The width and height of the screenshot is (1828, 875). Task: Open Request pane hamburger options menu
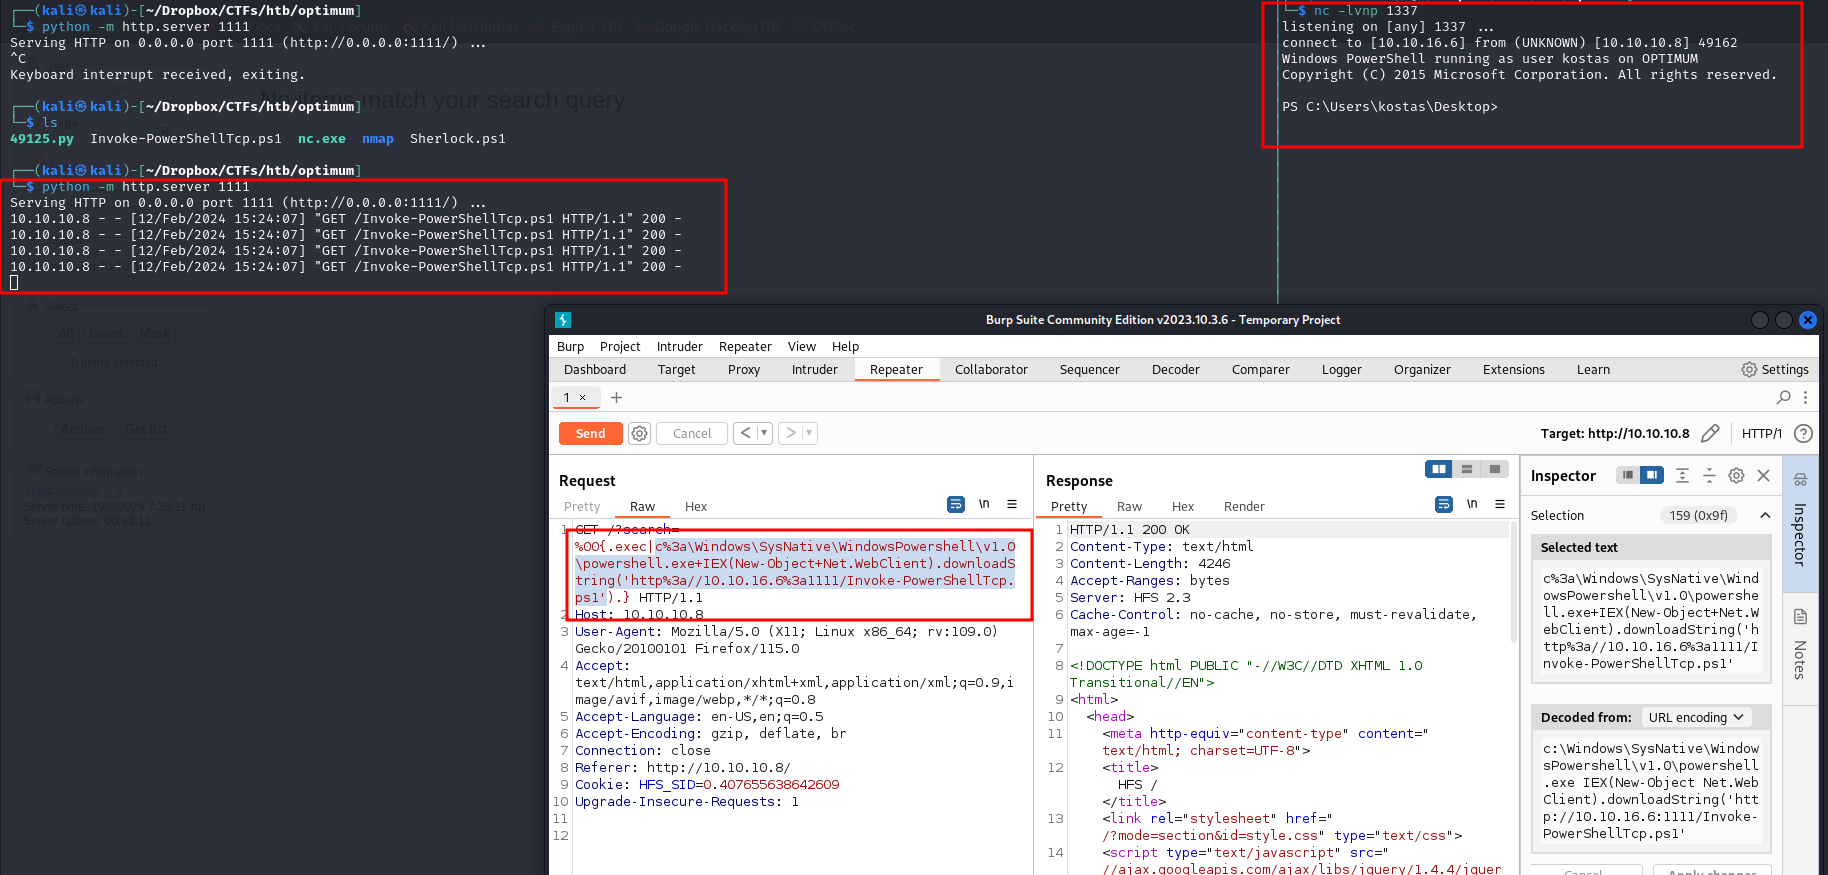[1012, 504]
